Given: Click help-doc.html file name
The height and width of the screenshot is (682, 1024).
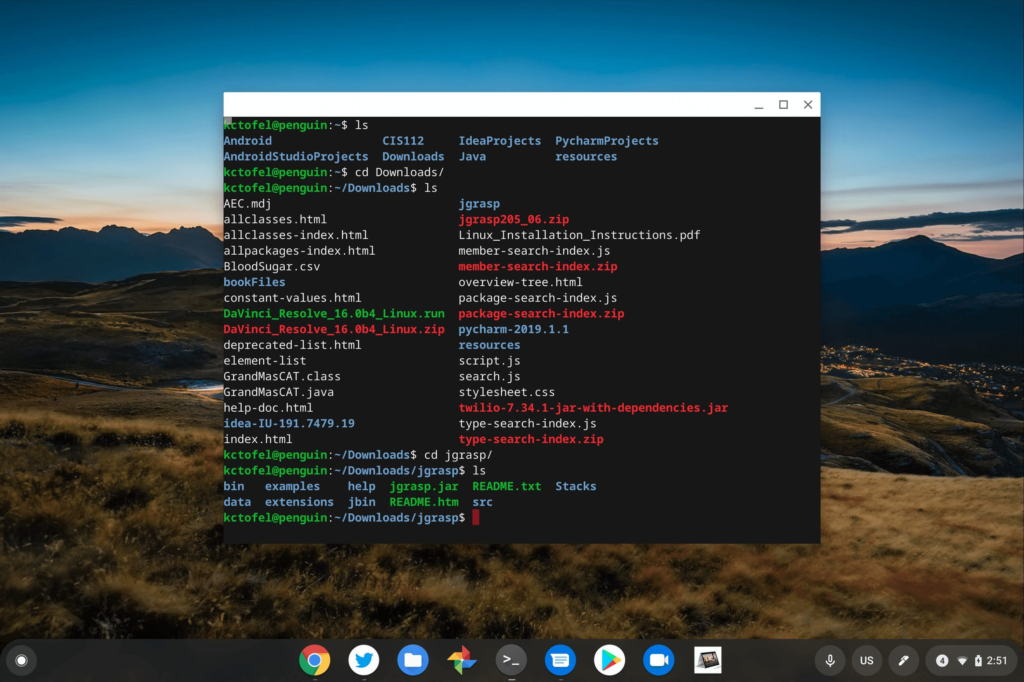Looking at the screenshot, I should click(x=268, y=408).
